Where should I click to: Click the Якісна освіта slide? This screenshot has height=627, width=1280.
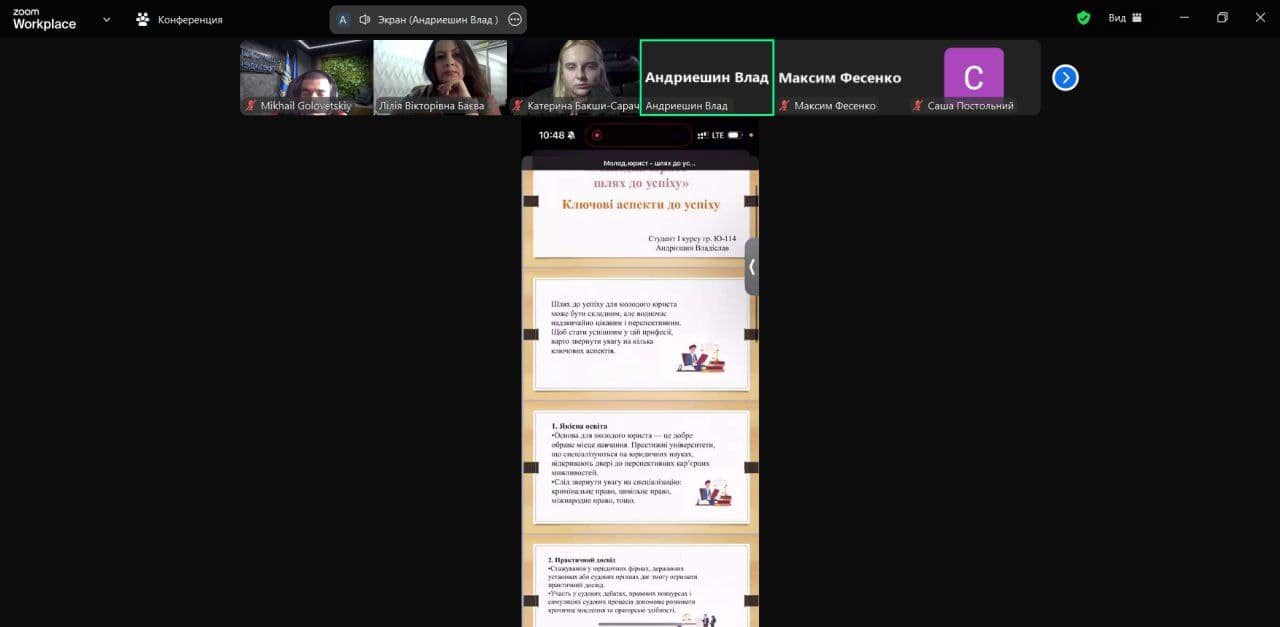click(640, 467)
